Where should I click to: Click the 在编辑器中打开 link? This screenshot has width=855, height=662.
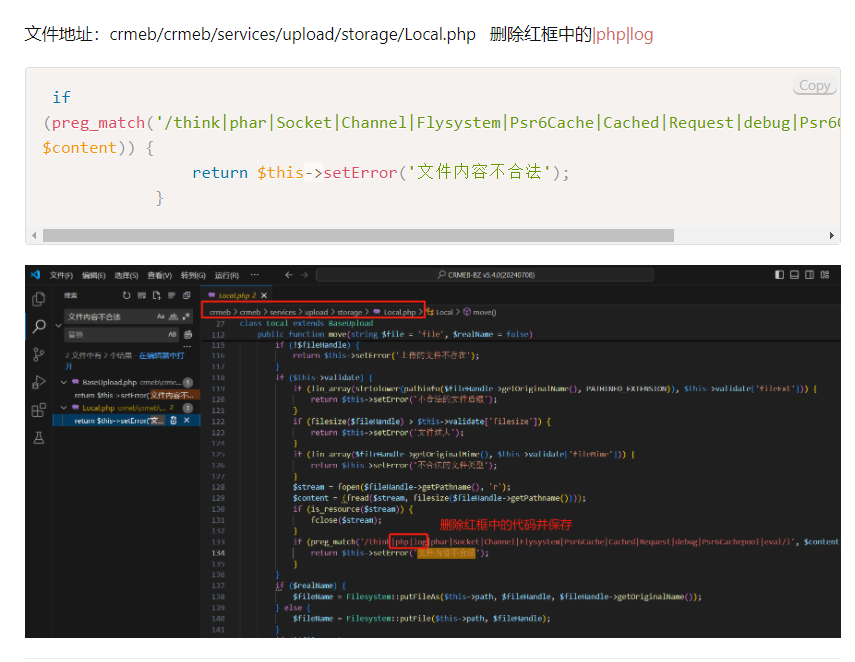161,356
